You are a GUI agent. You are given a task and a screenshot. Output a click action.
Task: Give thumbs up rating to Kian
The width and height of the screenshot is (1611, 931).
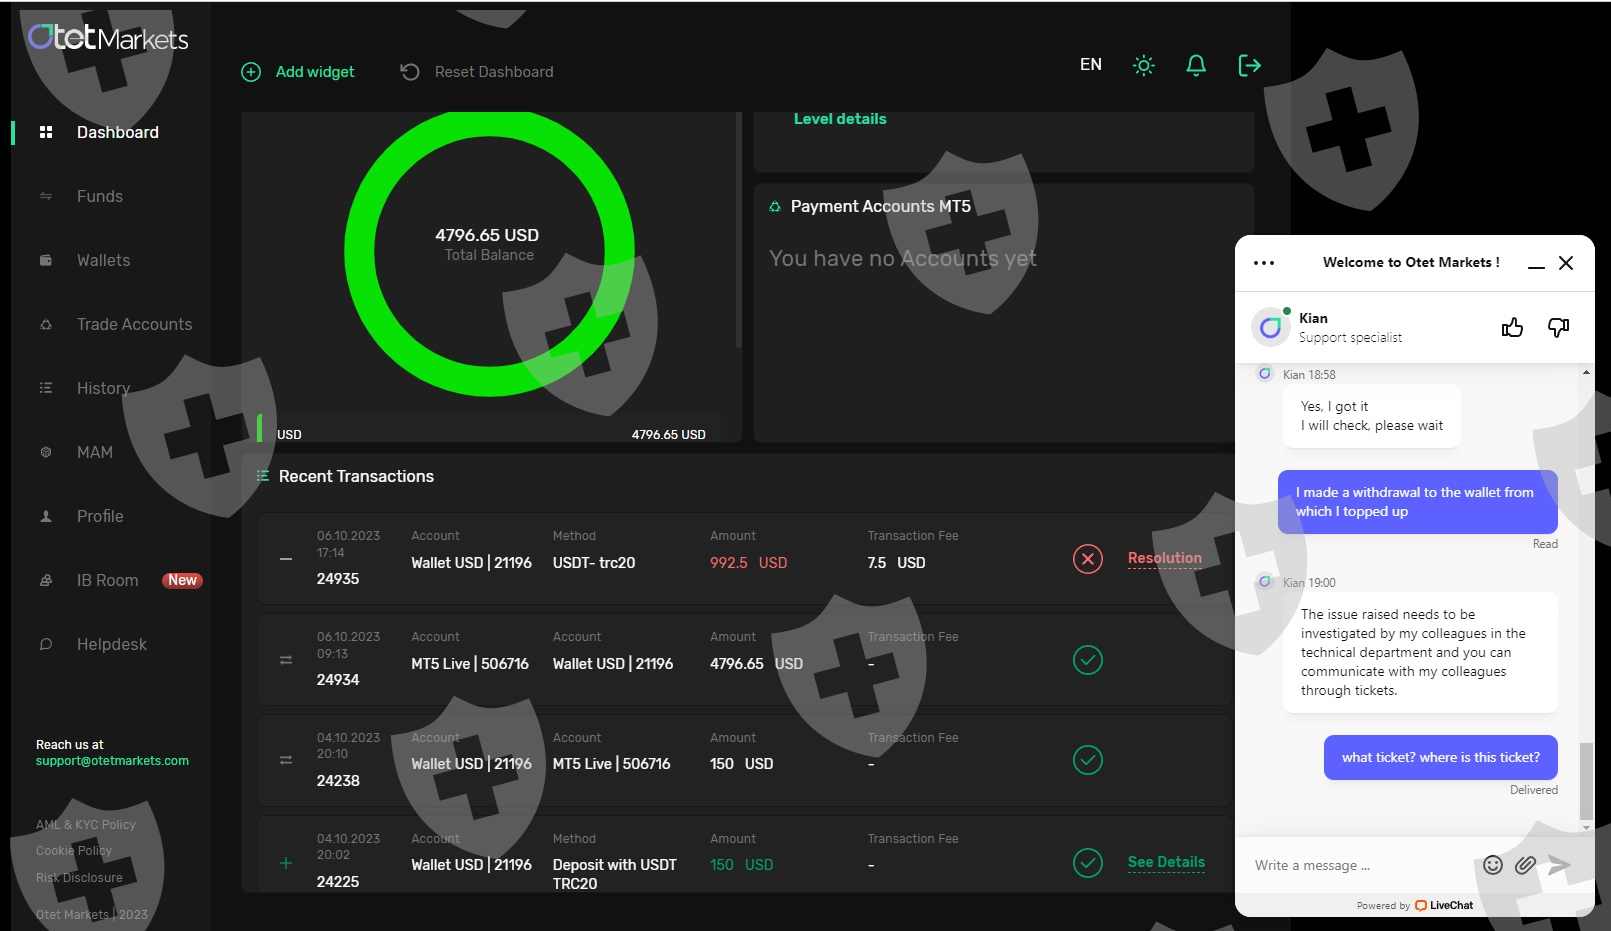pos(1511,327)
